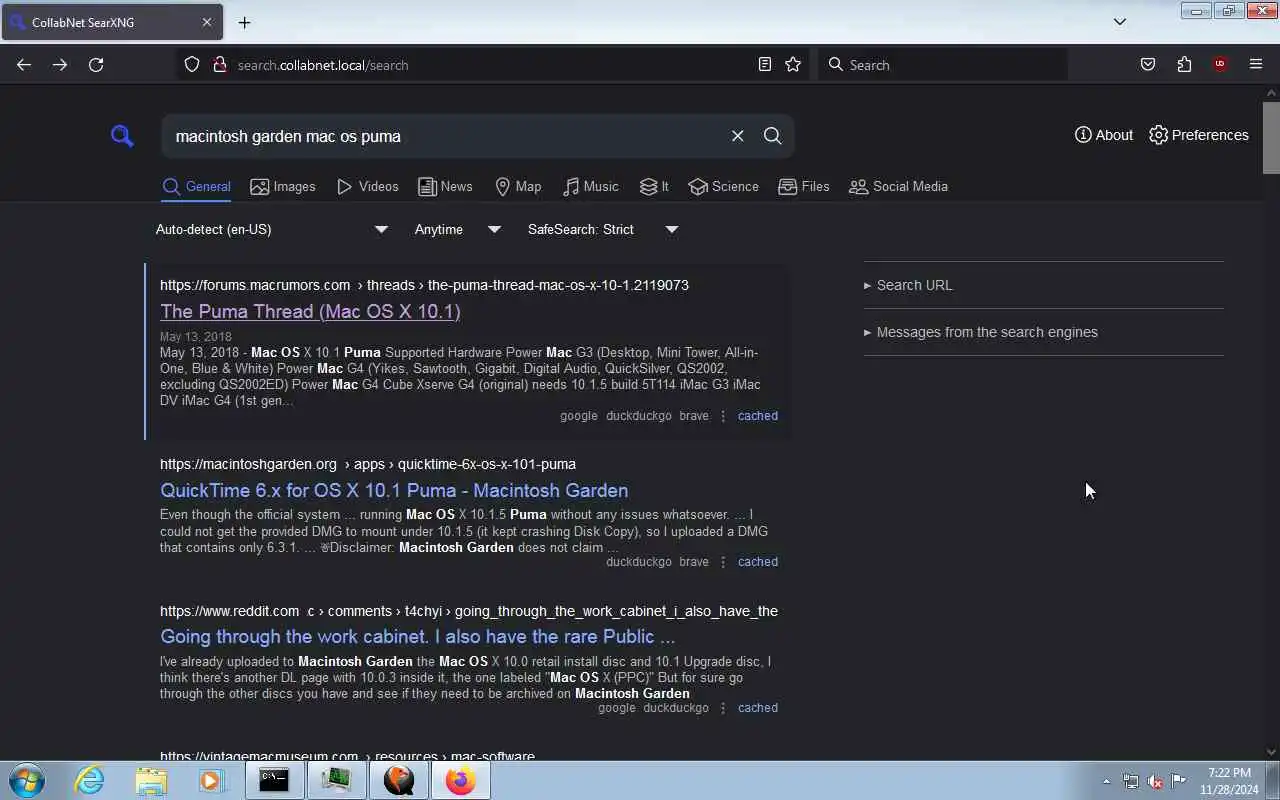The width and height of the screenshot is (1280, 800).
Task: Click the Firefox taskbar icon
Action: 461,780
